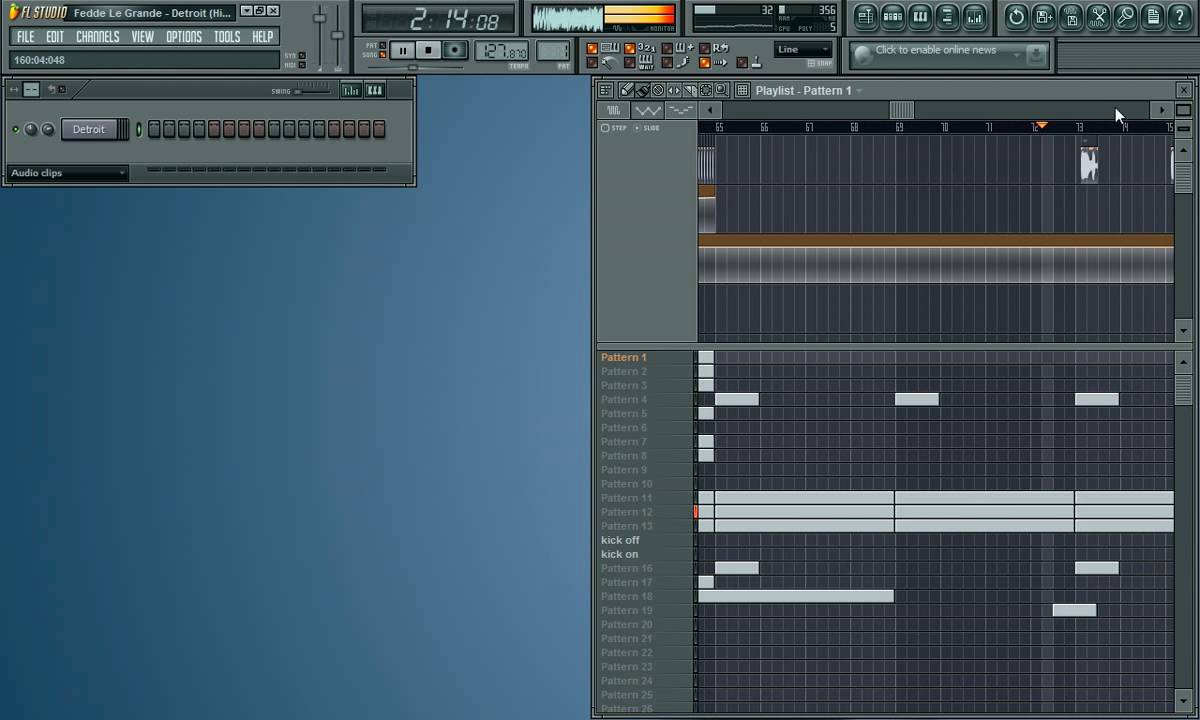Open the FILE menu
The width and height of the screenshot is (1200, 720).
(25, 36)
